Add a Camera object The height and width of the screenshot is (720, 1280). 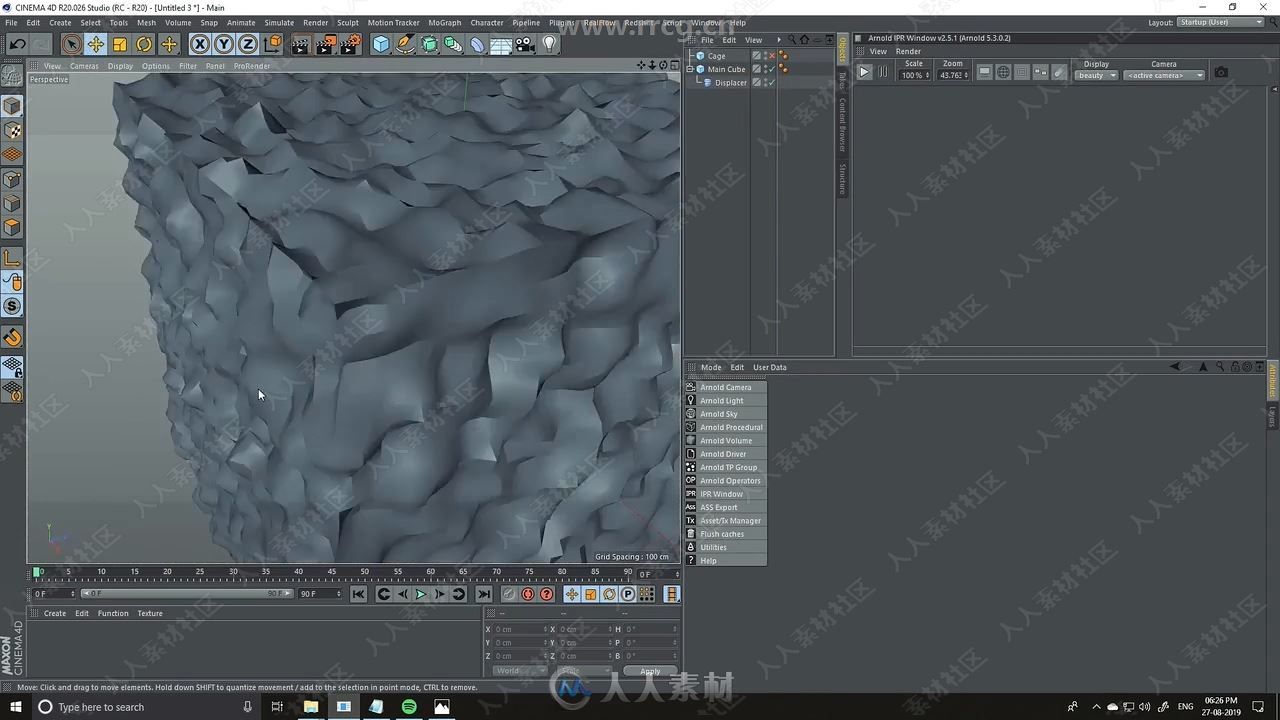click(525, 44)
